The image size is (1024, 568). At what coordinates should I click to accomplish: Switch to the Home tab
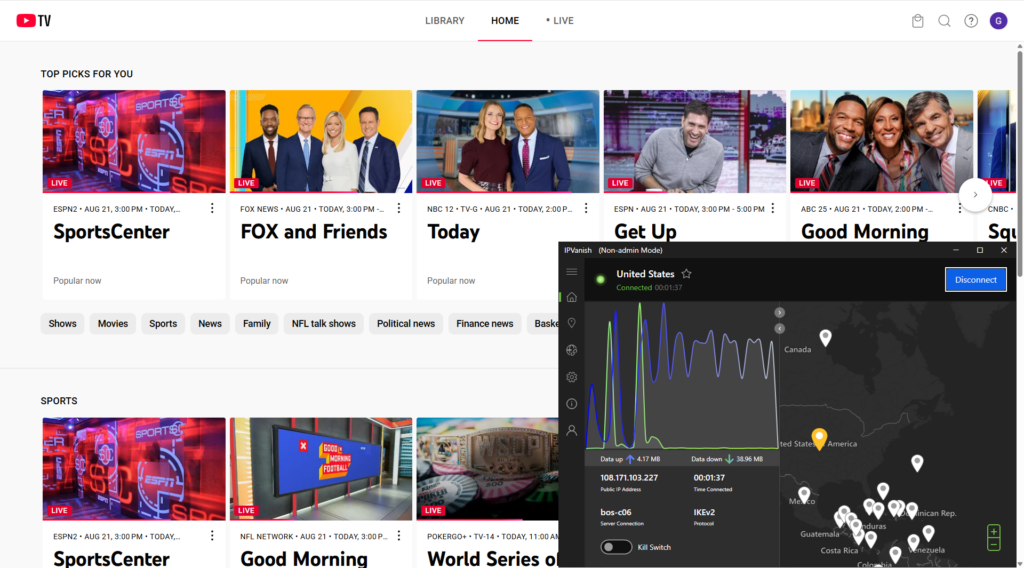click(x=505, y=21)
